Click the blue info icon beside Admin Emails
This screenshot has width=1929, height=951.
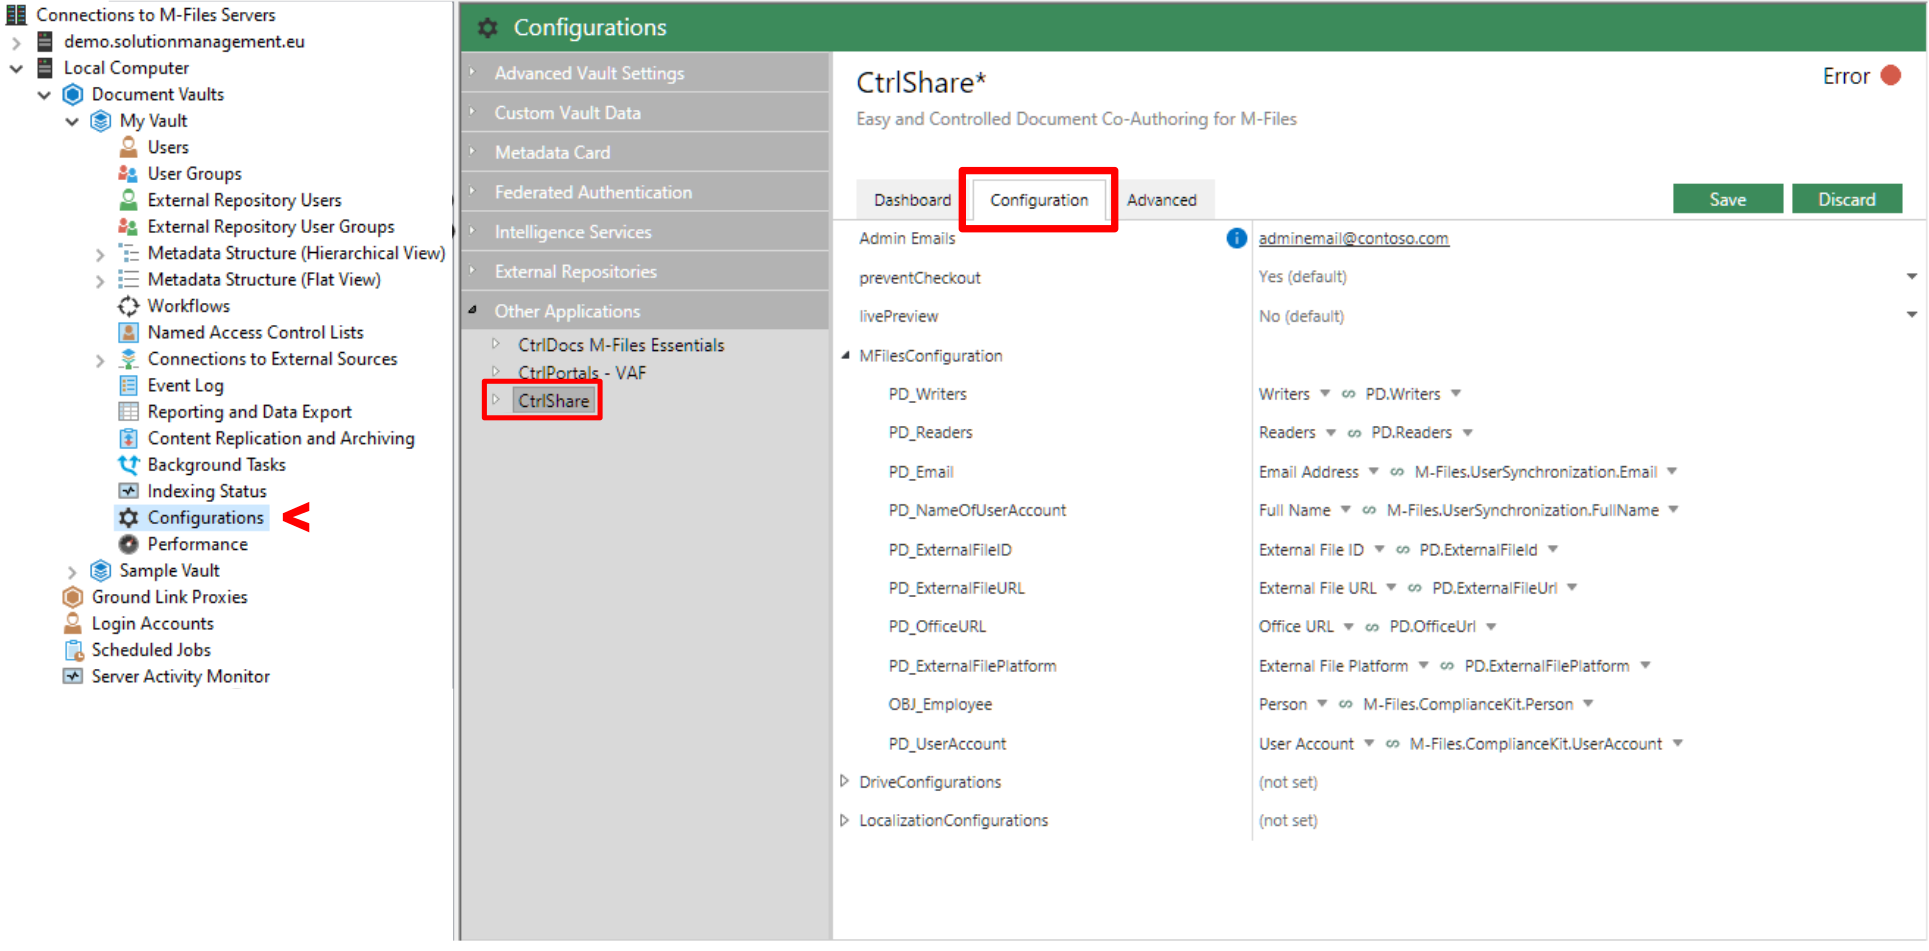pos(1236,238)
